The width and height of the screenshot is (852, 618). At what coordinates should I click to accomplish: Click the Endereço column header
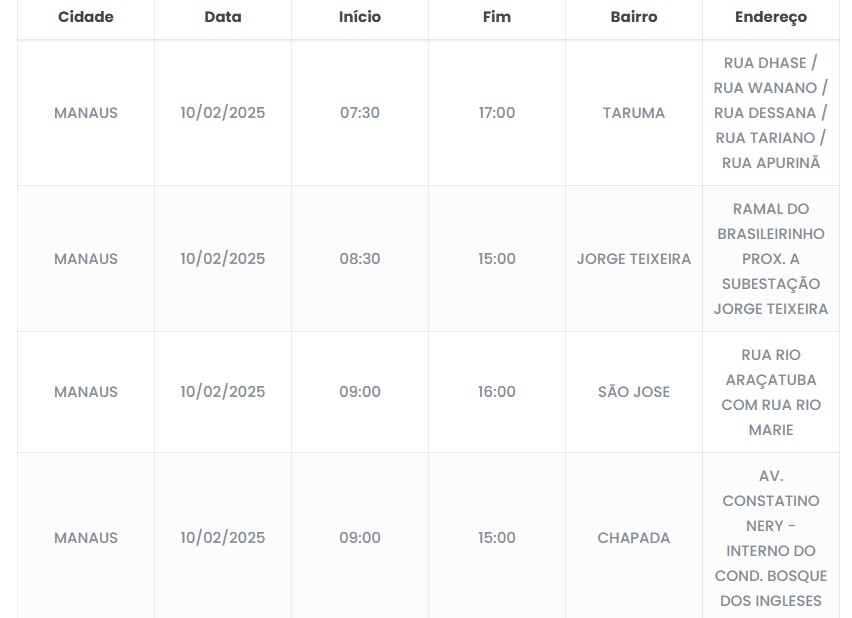[770, 17]
